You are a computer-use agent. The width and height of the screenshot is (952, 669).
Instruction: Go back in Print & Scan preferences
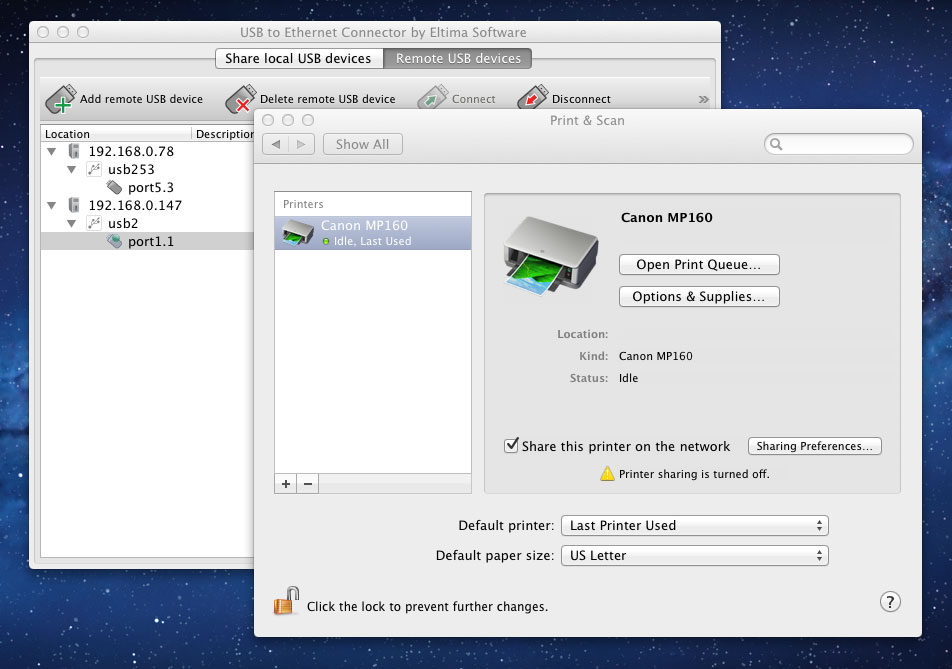pos(276,144)
